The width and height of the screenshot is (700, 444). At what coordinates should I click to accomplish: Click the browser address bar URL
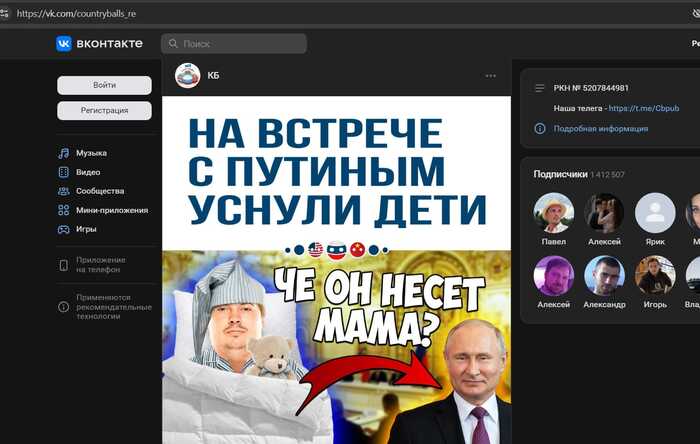tap(90, 13)
